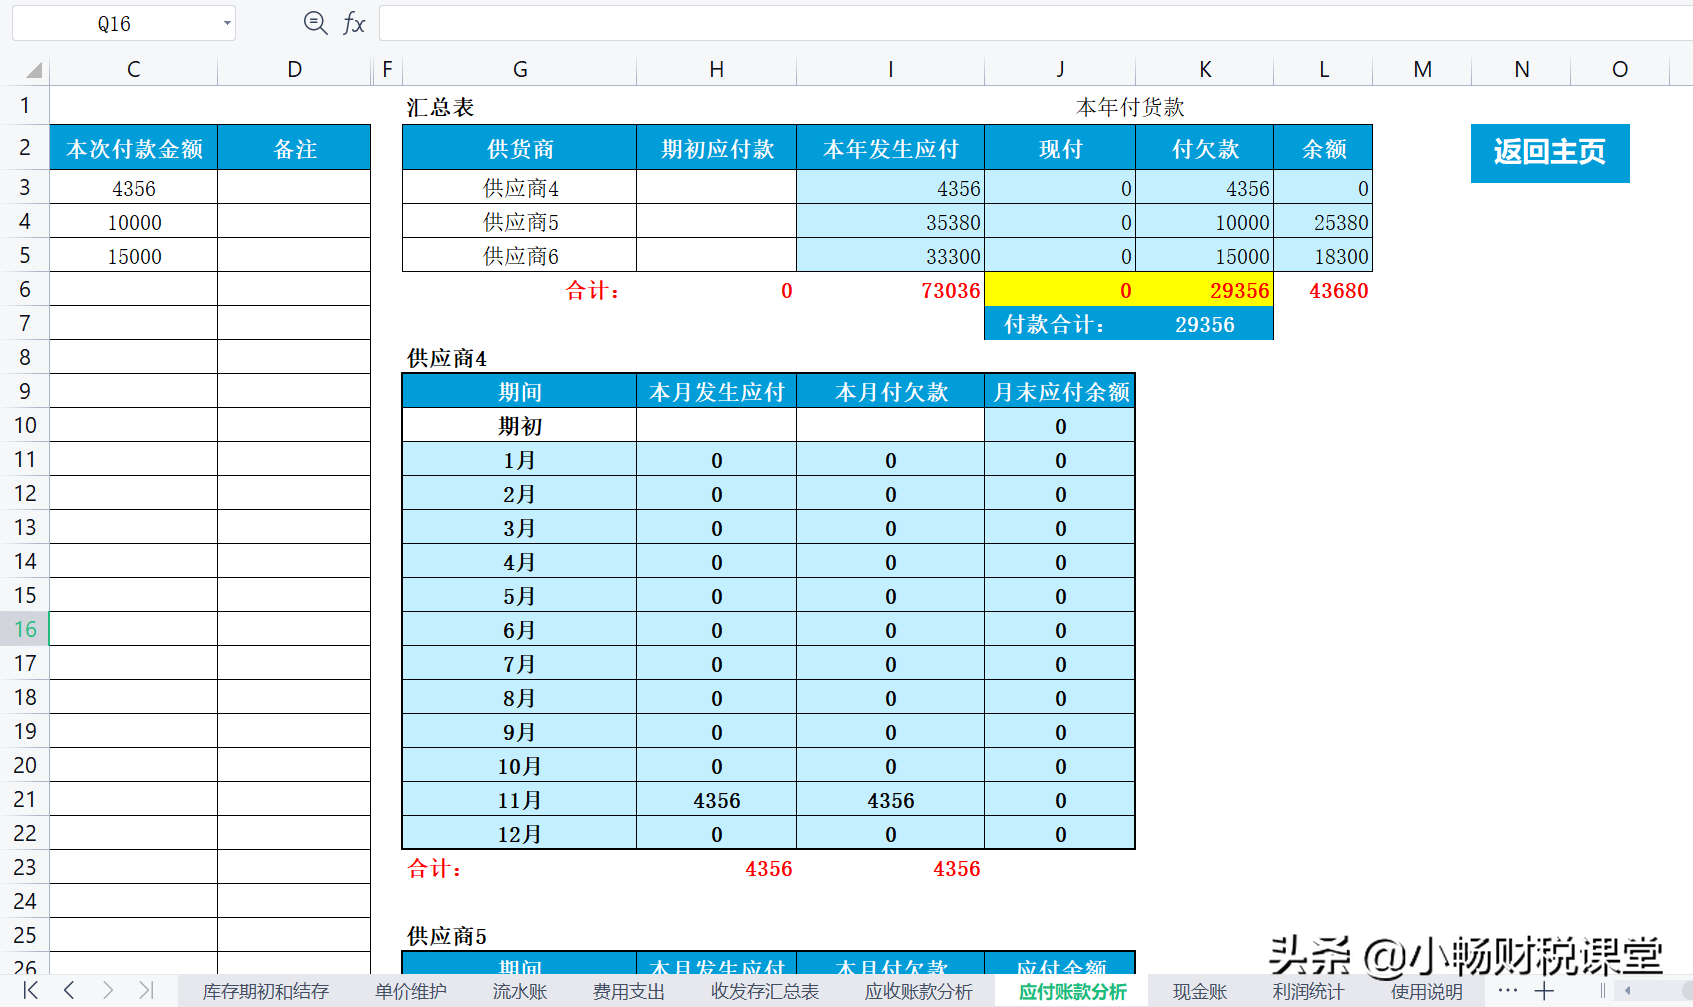Click the previous sheet arrow icon
Viewport: 1693px width, 1007px height.
coord(68,990)
